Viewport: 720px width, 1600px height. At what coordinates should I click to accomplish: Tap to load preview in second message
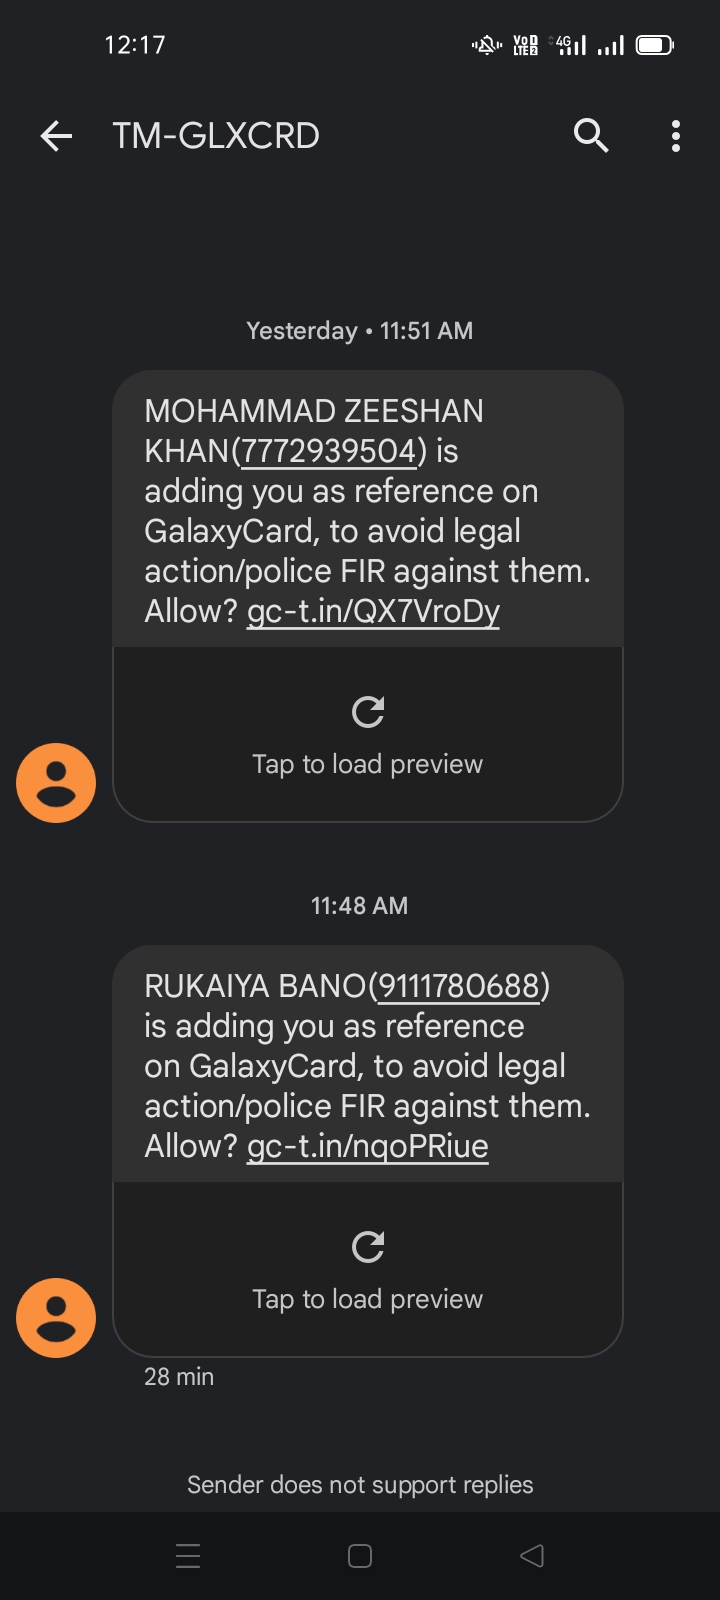(x=368, y=1299)
